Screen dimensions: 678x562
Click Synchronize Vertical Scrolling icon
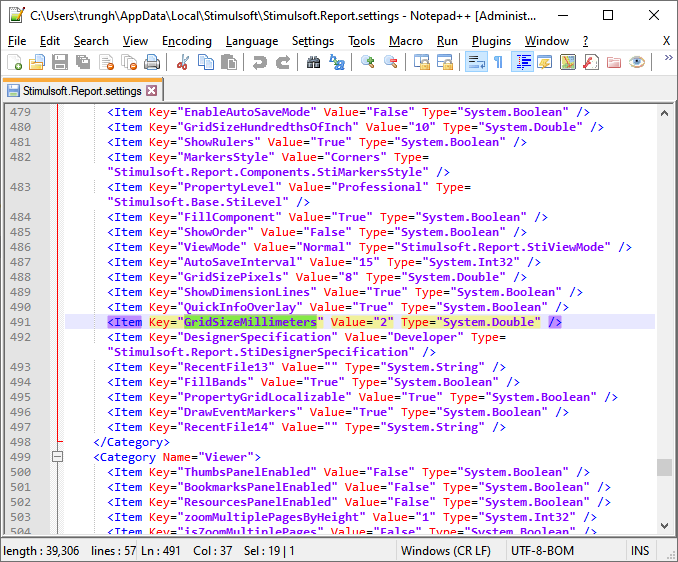422,62
